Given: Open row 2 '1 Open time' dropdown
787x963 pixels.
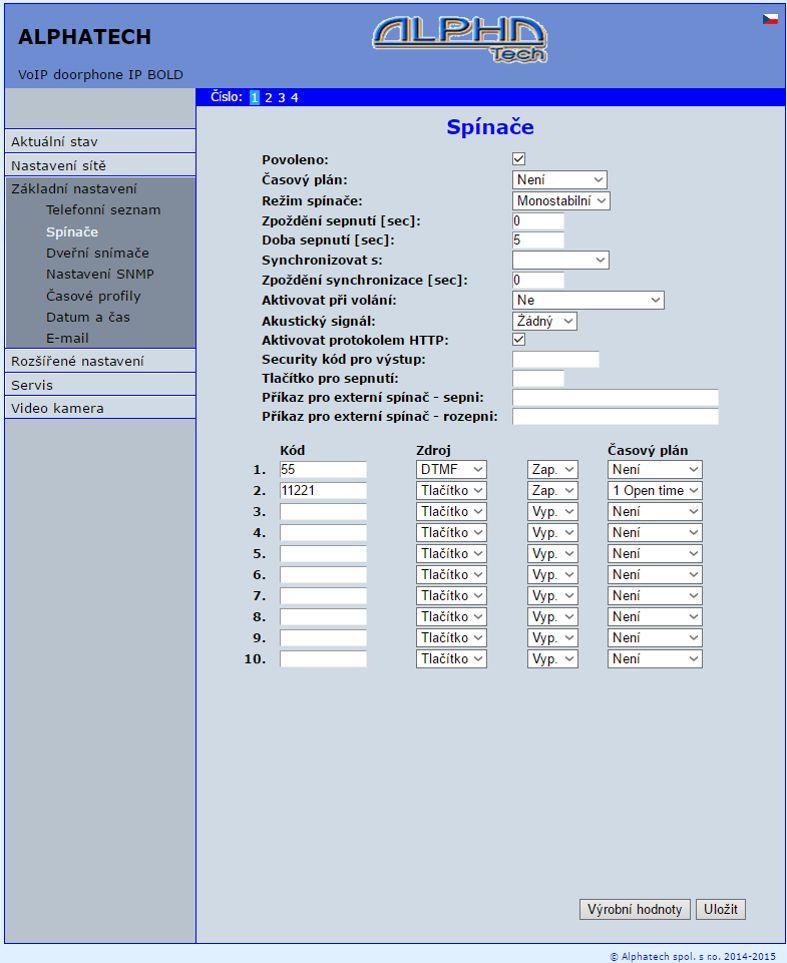Looking at the screenshot, I should (655, 491).
